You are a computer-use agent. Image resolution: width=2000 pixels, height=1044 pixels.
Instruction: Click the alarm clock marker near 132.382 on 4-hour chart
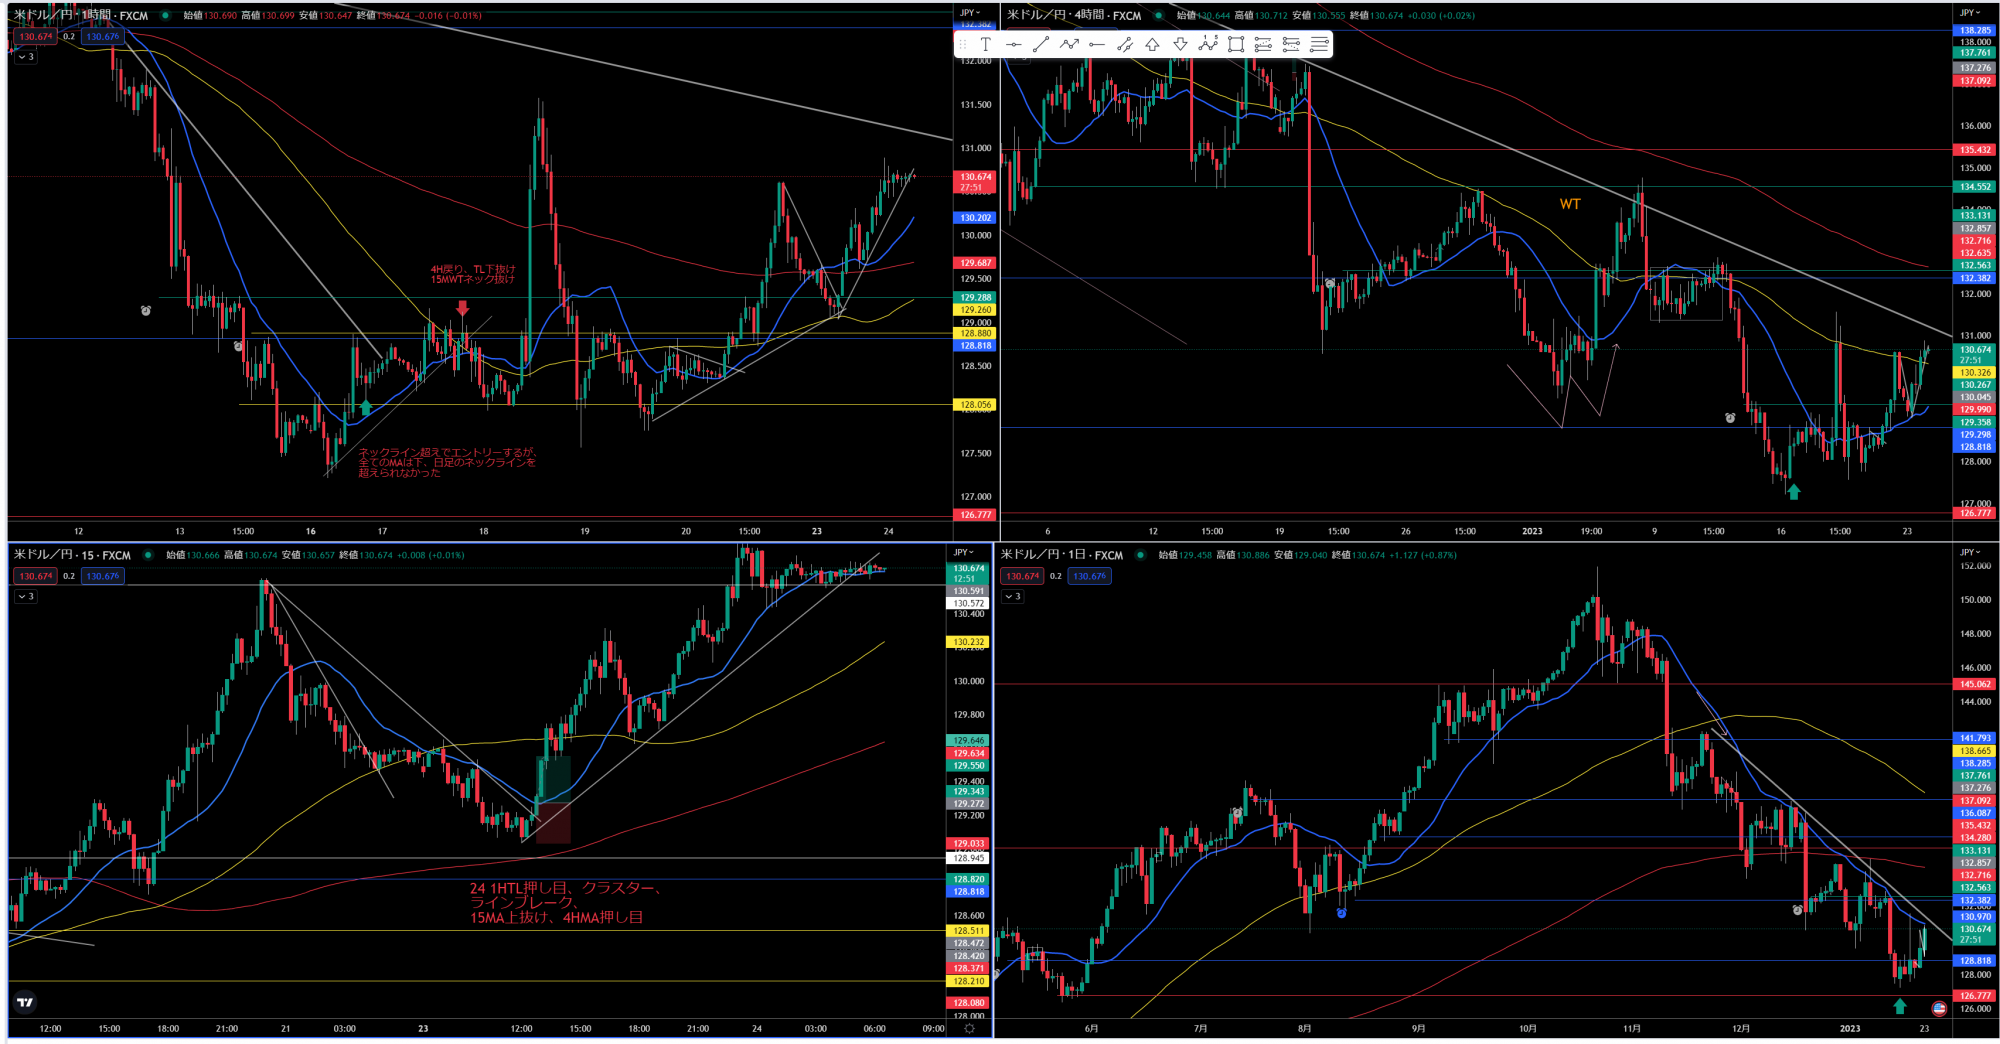(x=1330, y=283)
